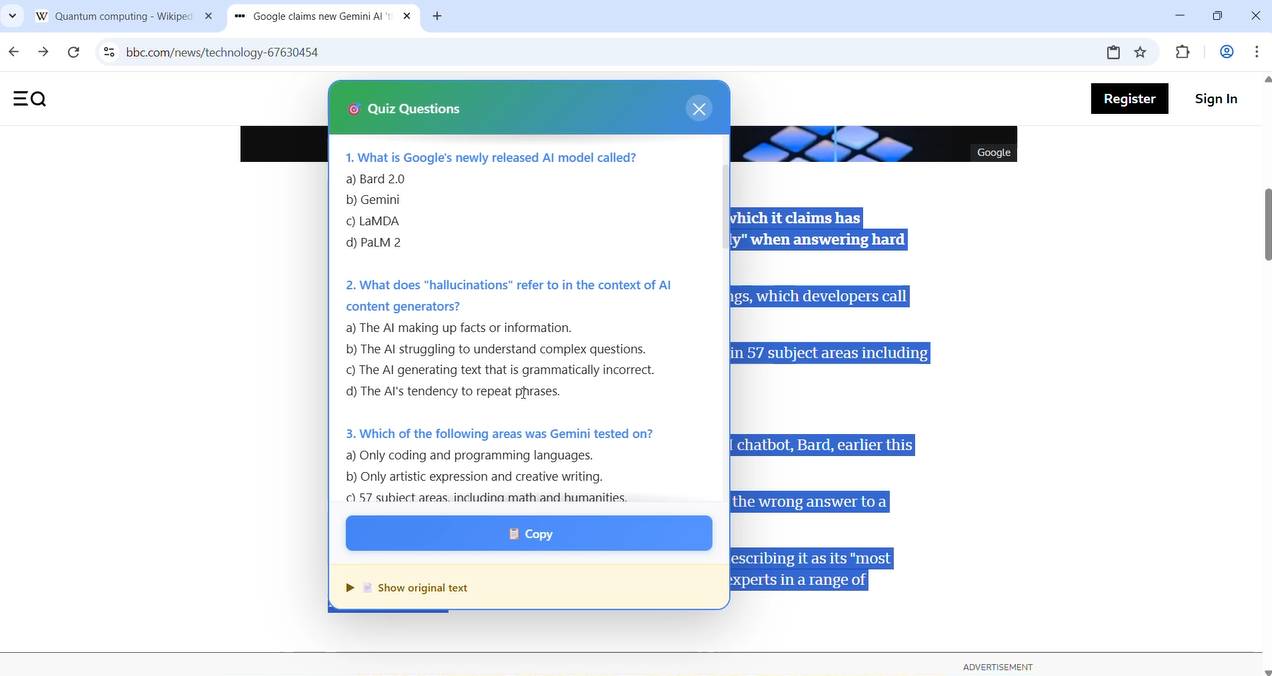Click the Sign In link
This screenshot has width=1272, height=676.
point(1216,98)
